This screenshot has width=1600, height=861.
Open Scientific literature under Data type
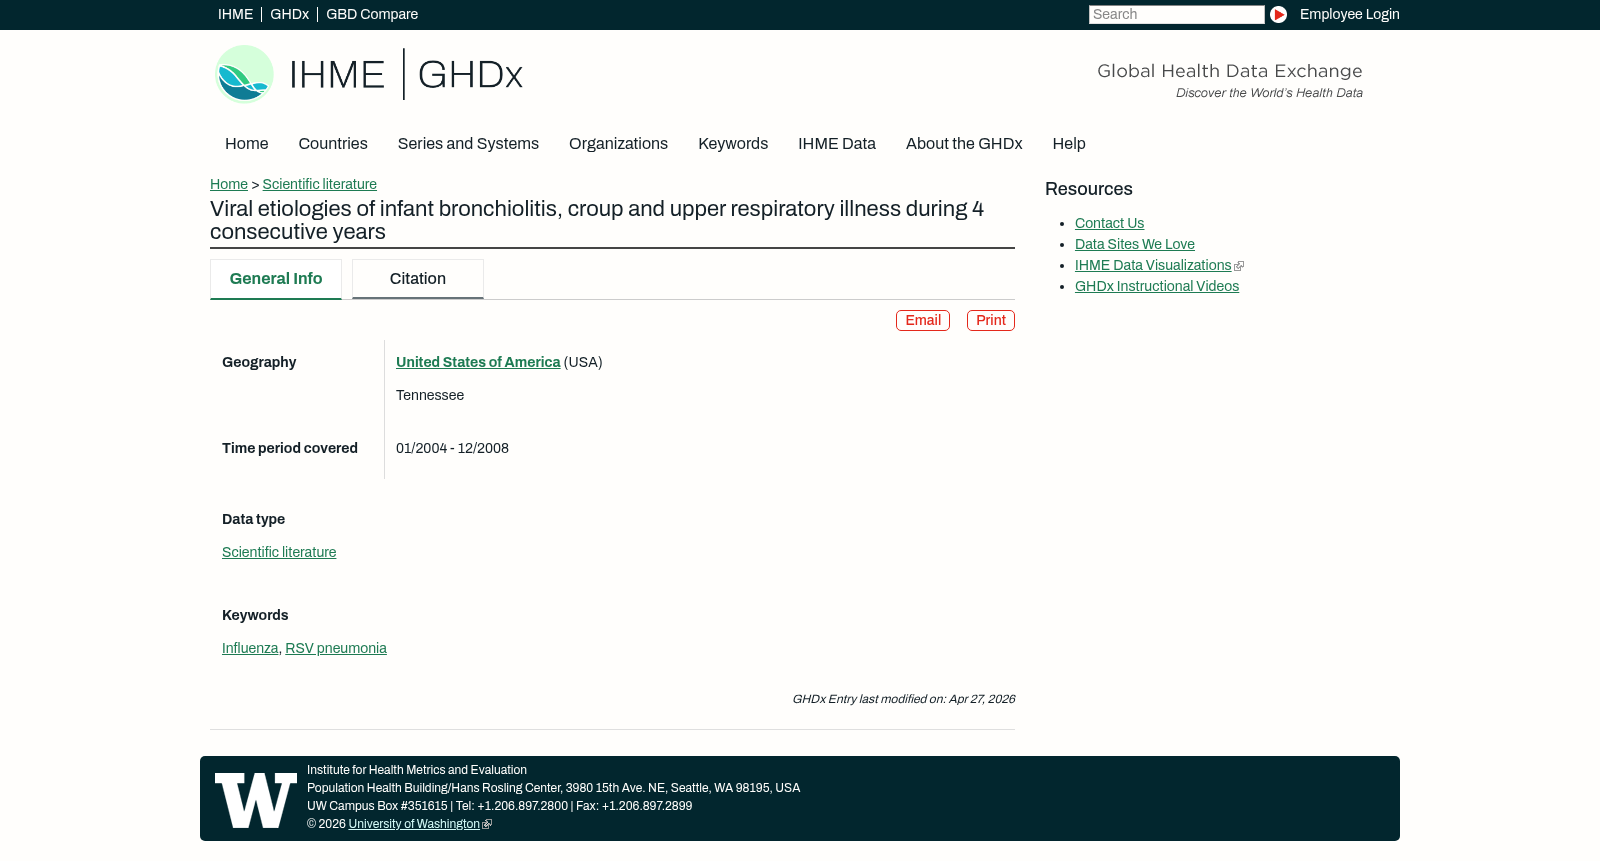point(279,553)
